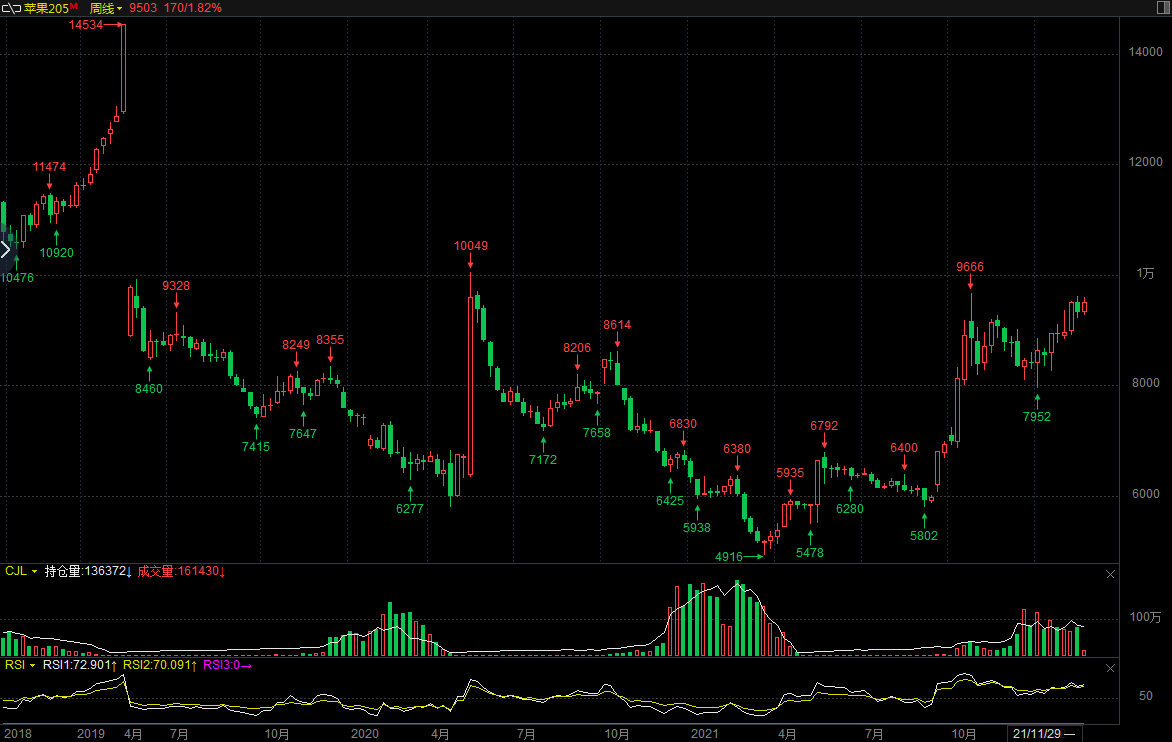The width and height of the screenshot is (1172, 742).
Task: Click the 50 level on the RSI axis
Action: click(x=1145, y=696)
